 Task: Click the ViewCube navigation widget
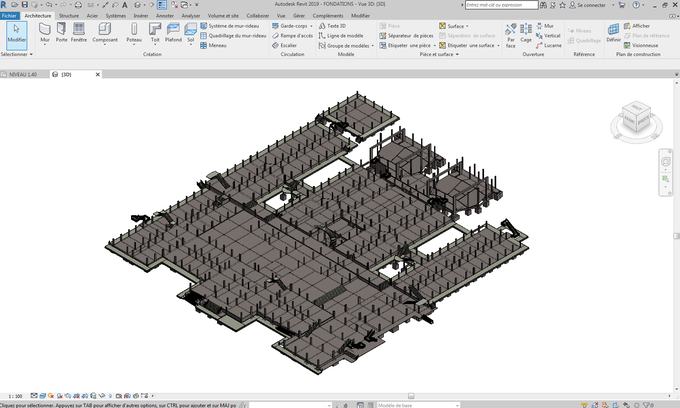click(636, 121)
